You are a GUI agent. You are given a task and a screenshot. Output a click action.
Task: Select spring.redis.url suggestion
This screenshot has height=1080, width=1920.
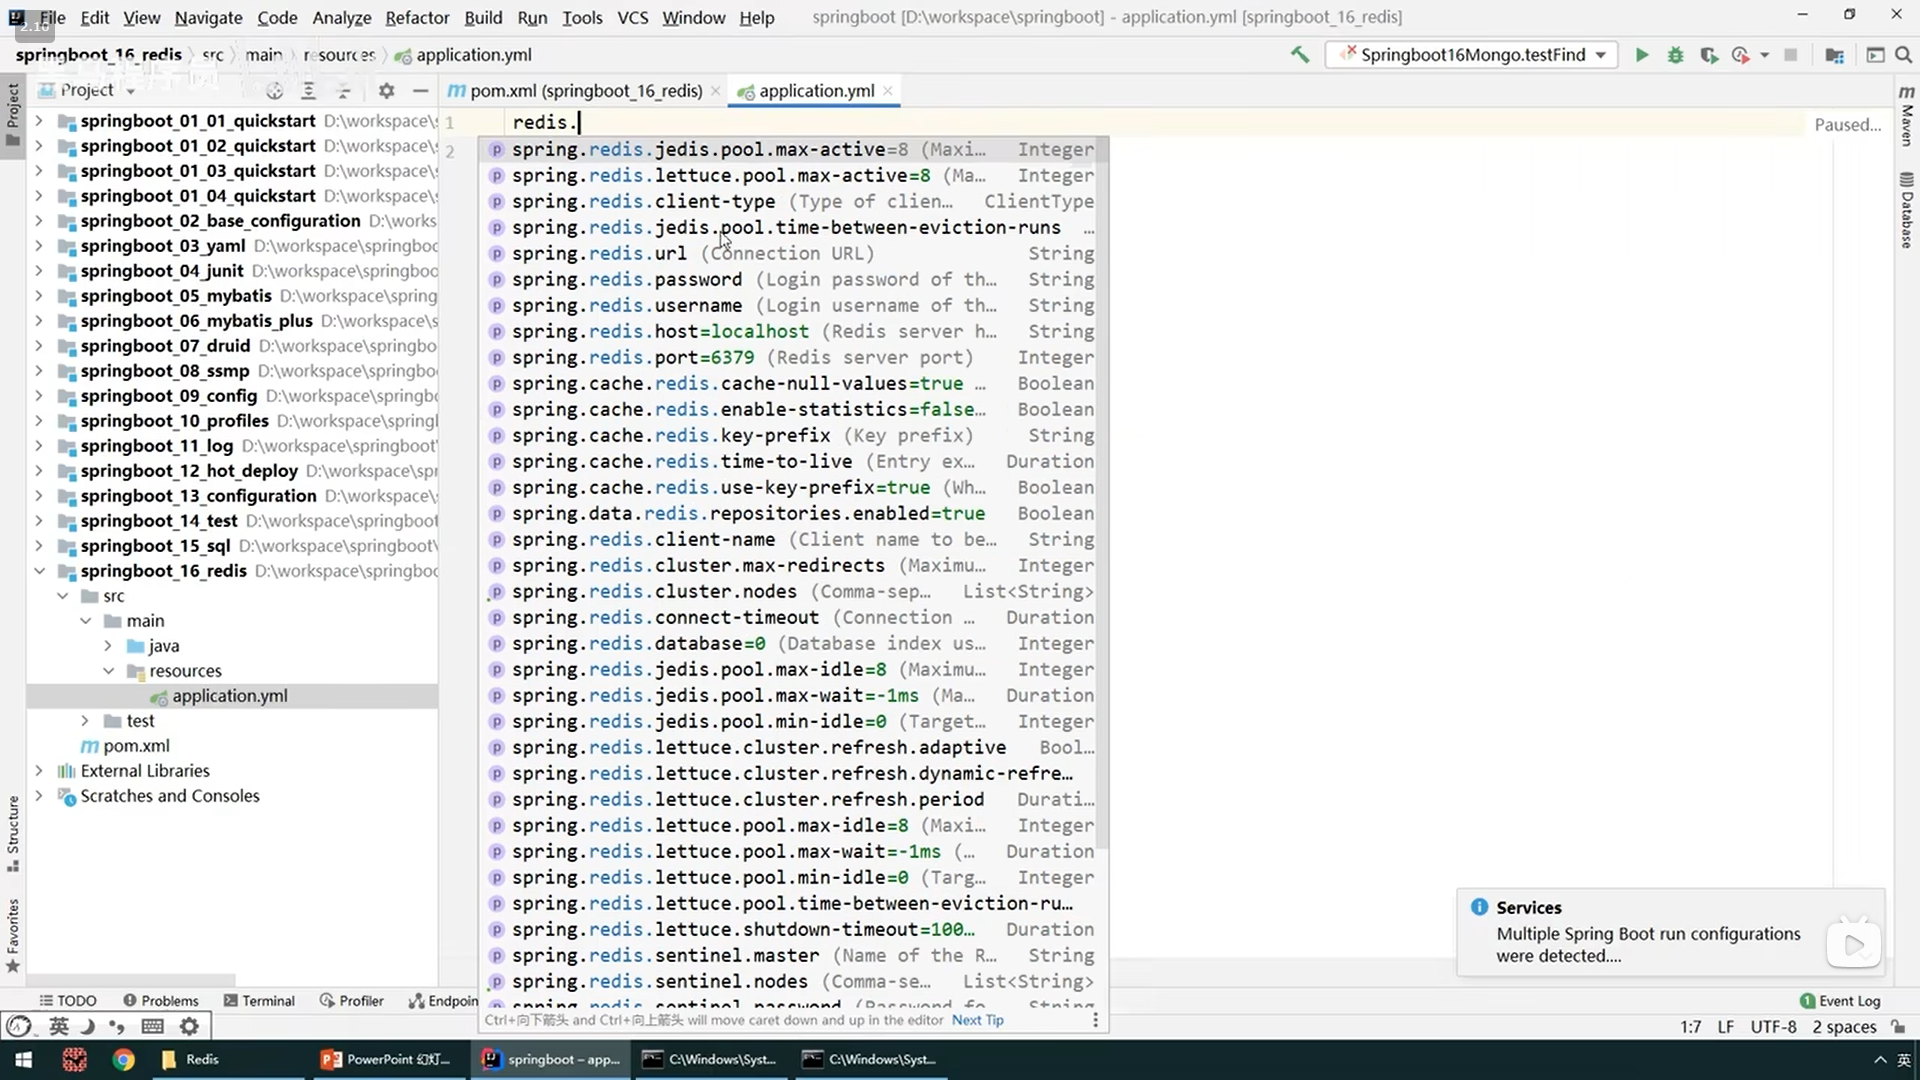tap(793, 253)
